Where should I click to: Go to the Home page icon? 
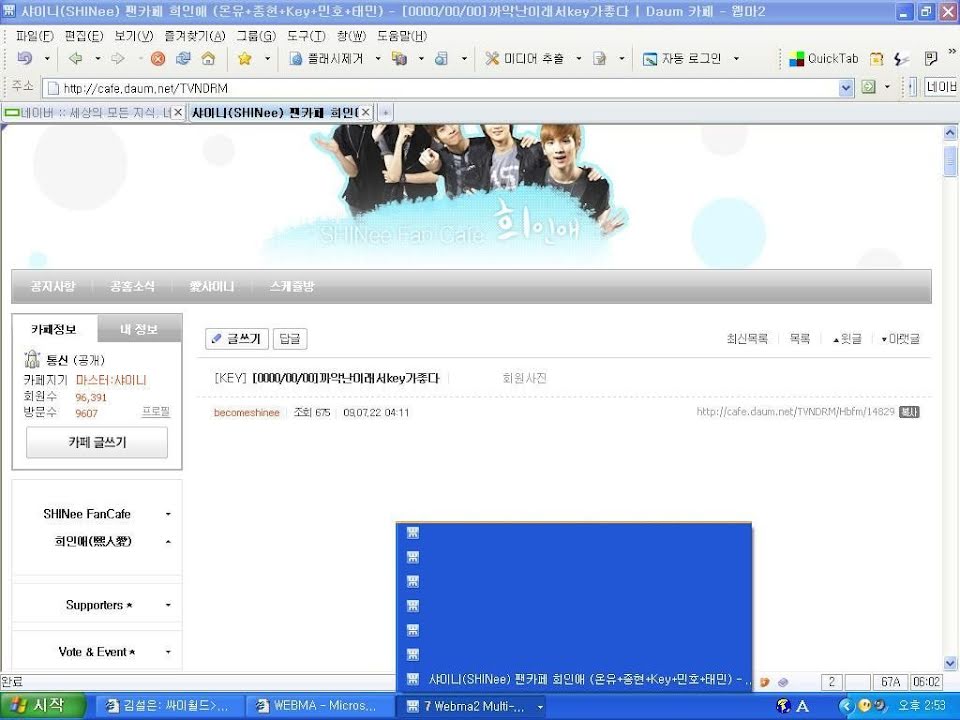pyautogui.click(x=208, y=58)
